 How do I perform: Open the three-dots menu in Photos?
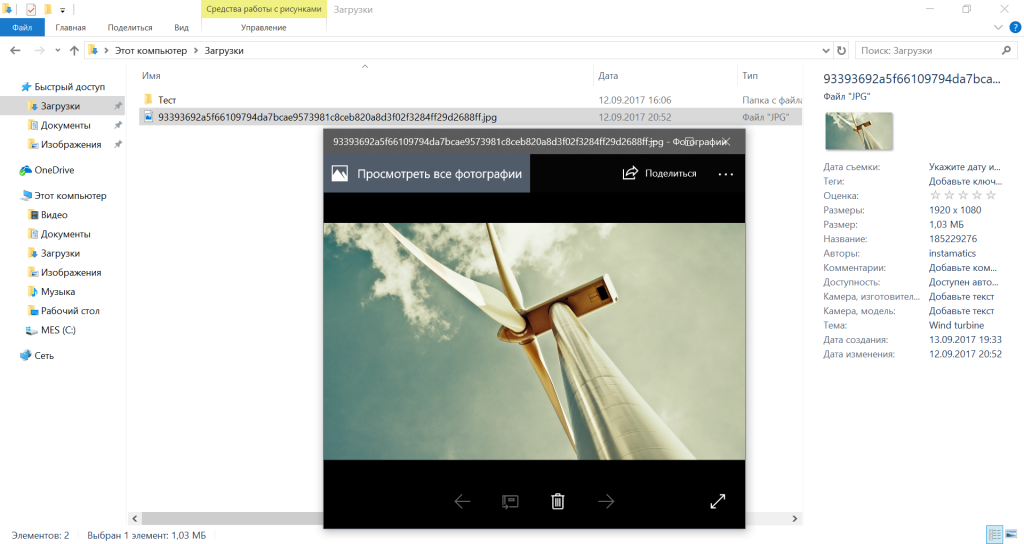(726, 174)
